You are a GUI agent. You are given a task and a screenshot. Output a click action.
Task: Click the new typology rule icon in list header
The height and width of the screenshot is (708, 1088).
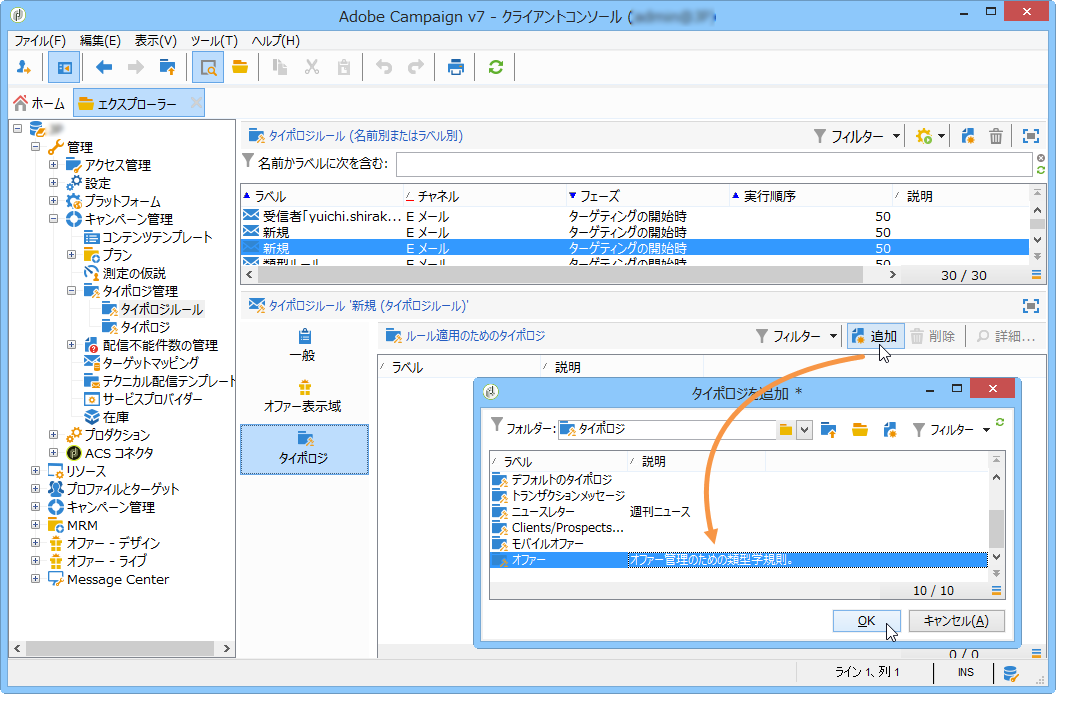(x=968, y=136)
